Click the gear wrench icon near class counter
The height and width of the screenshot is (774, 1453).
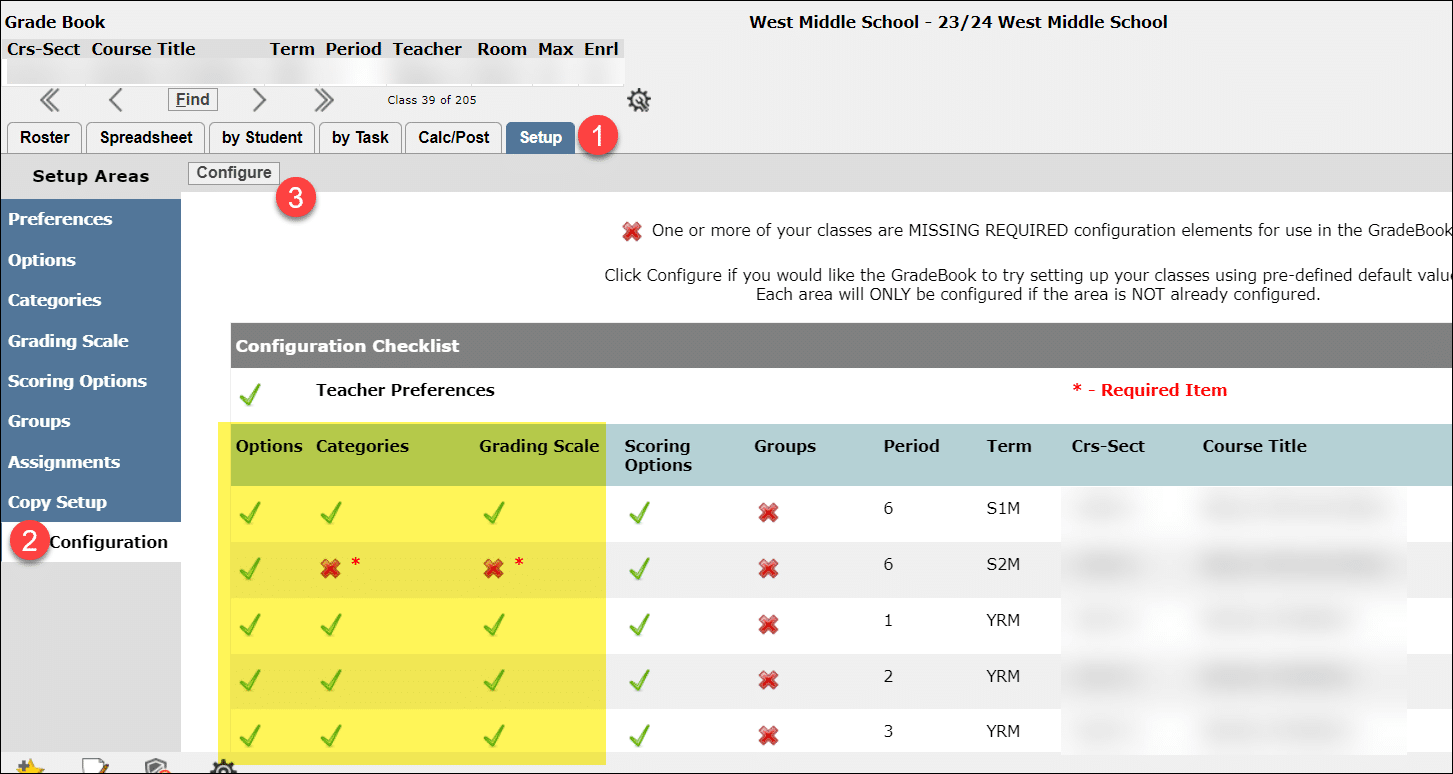coord(639,101)
